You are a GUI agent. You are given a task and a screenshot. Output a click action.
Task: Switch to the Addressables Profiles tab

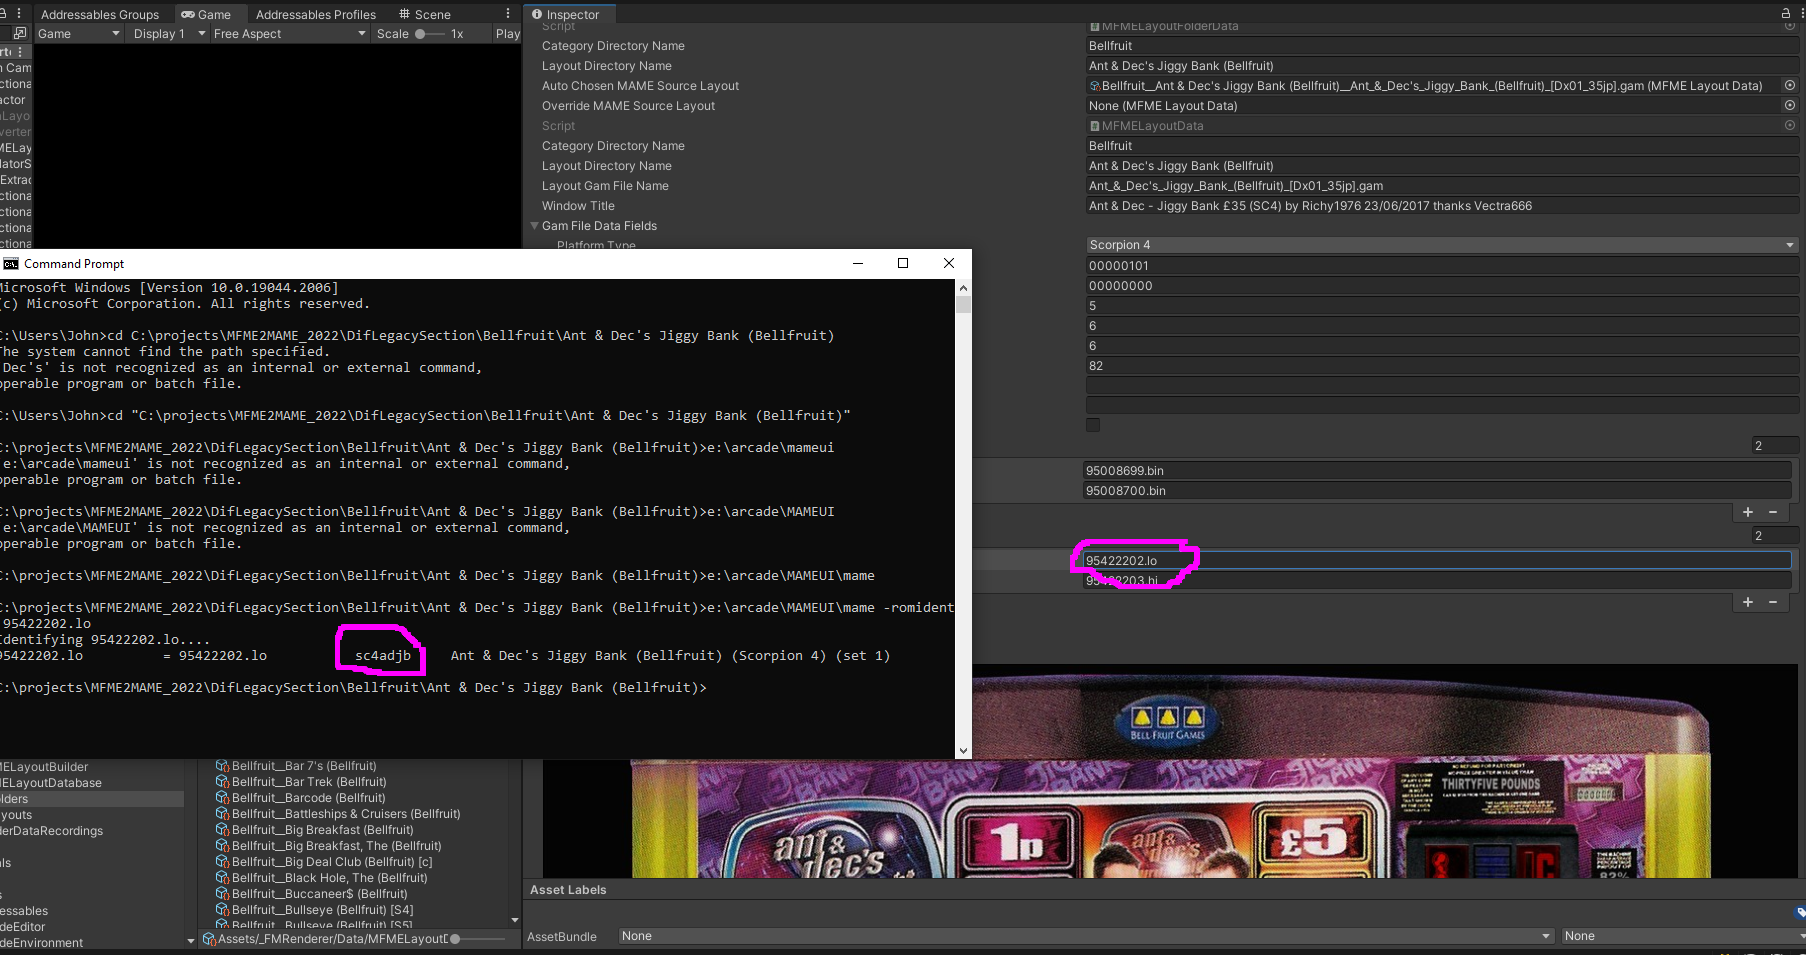(x=315, y=14)
